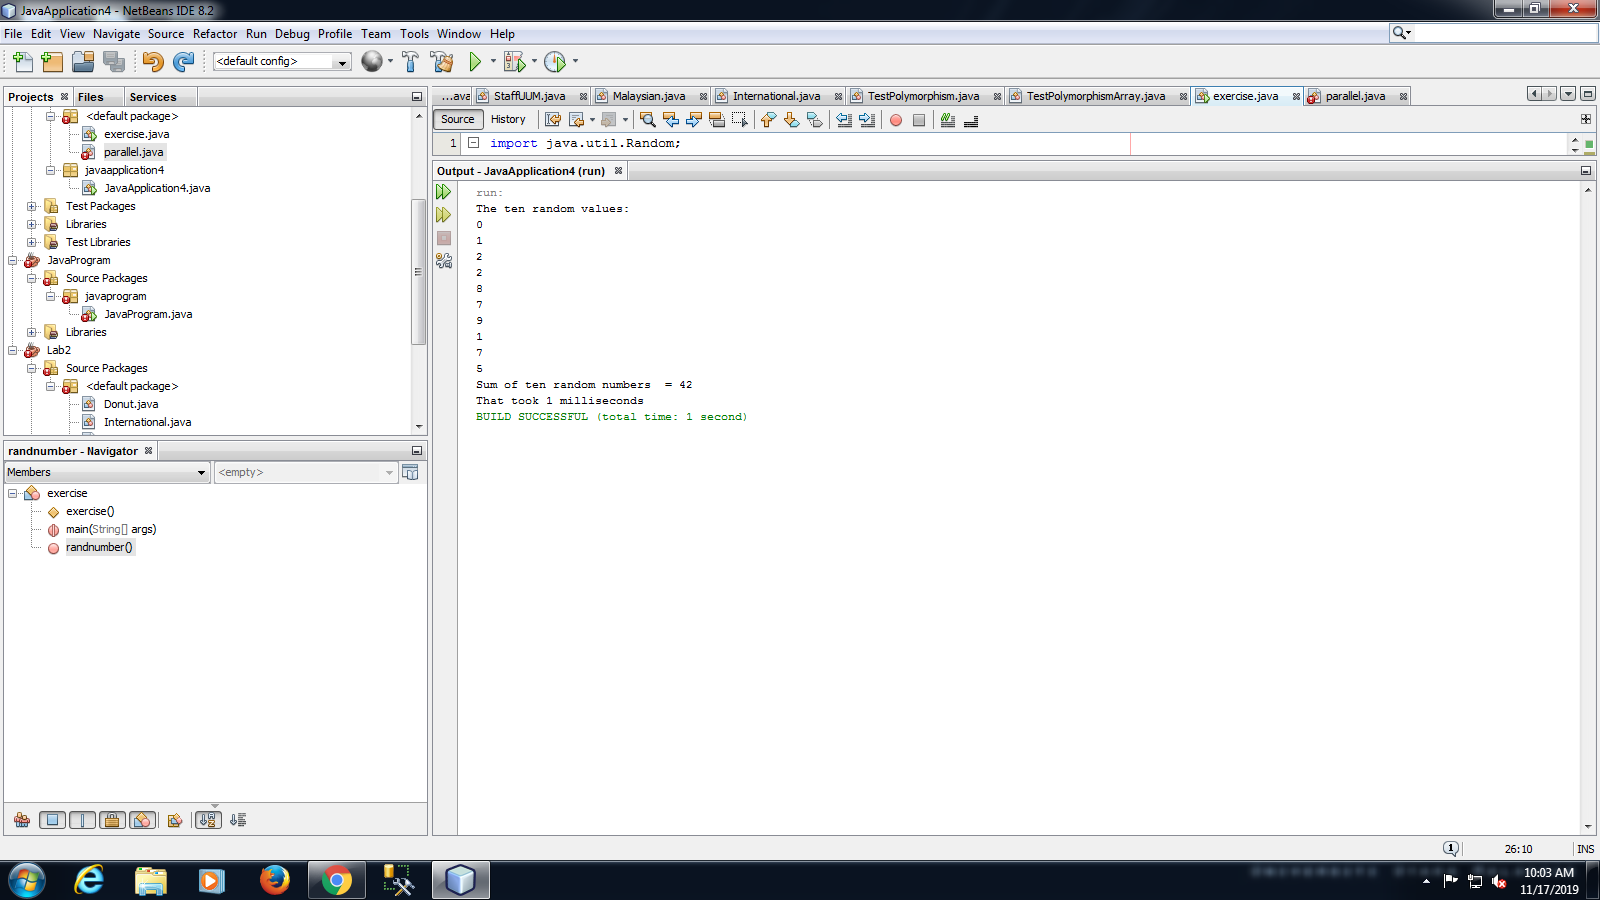Click the Debug Project toolbar icon
Image resolution: width=1600 pixels, height=900 pixels.
click(514, 62)
